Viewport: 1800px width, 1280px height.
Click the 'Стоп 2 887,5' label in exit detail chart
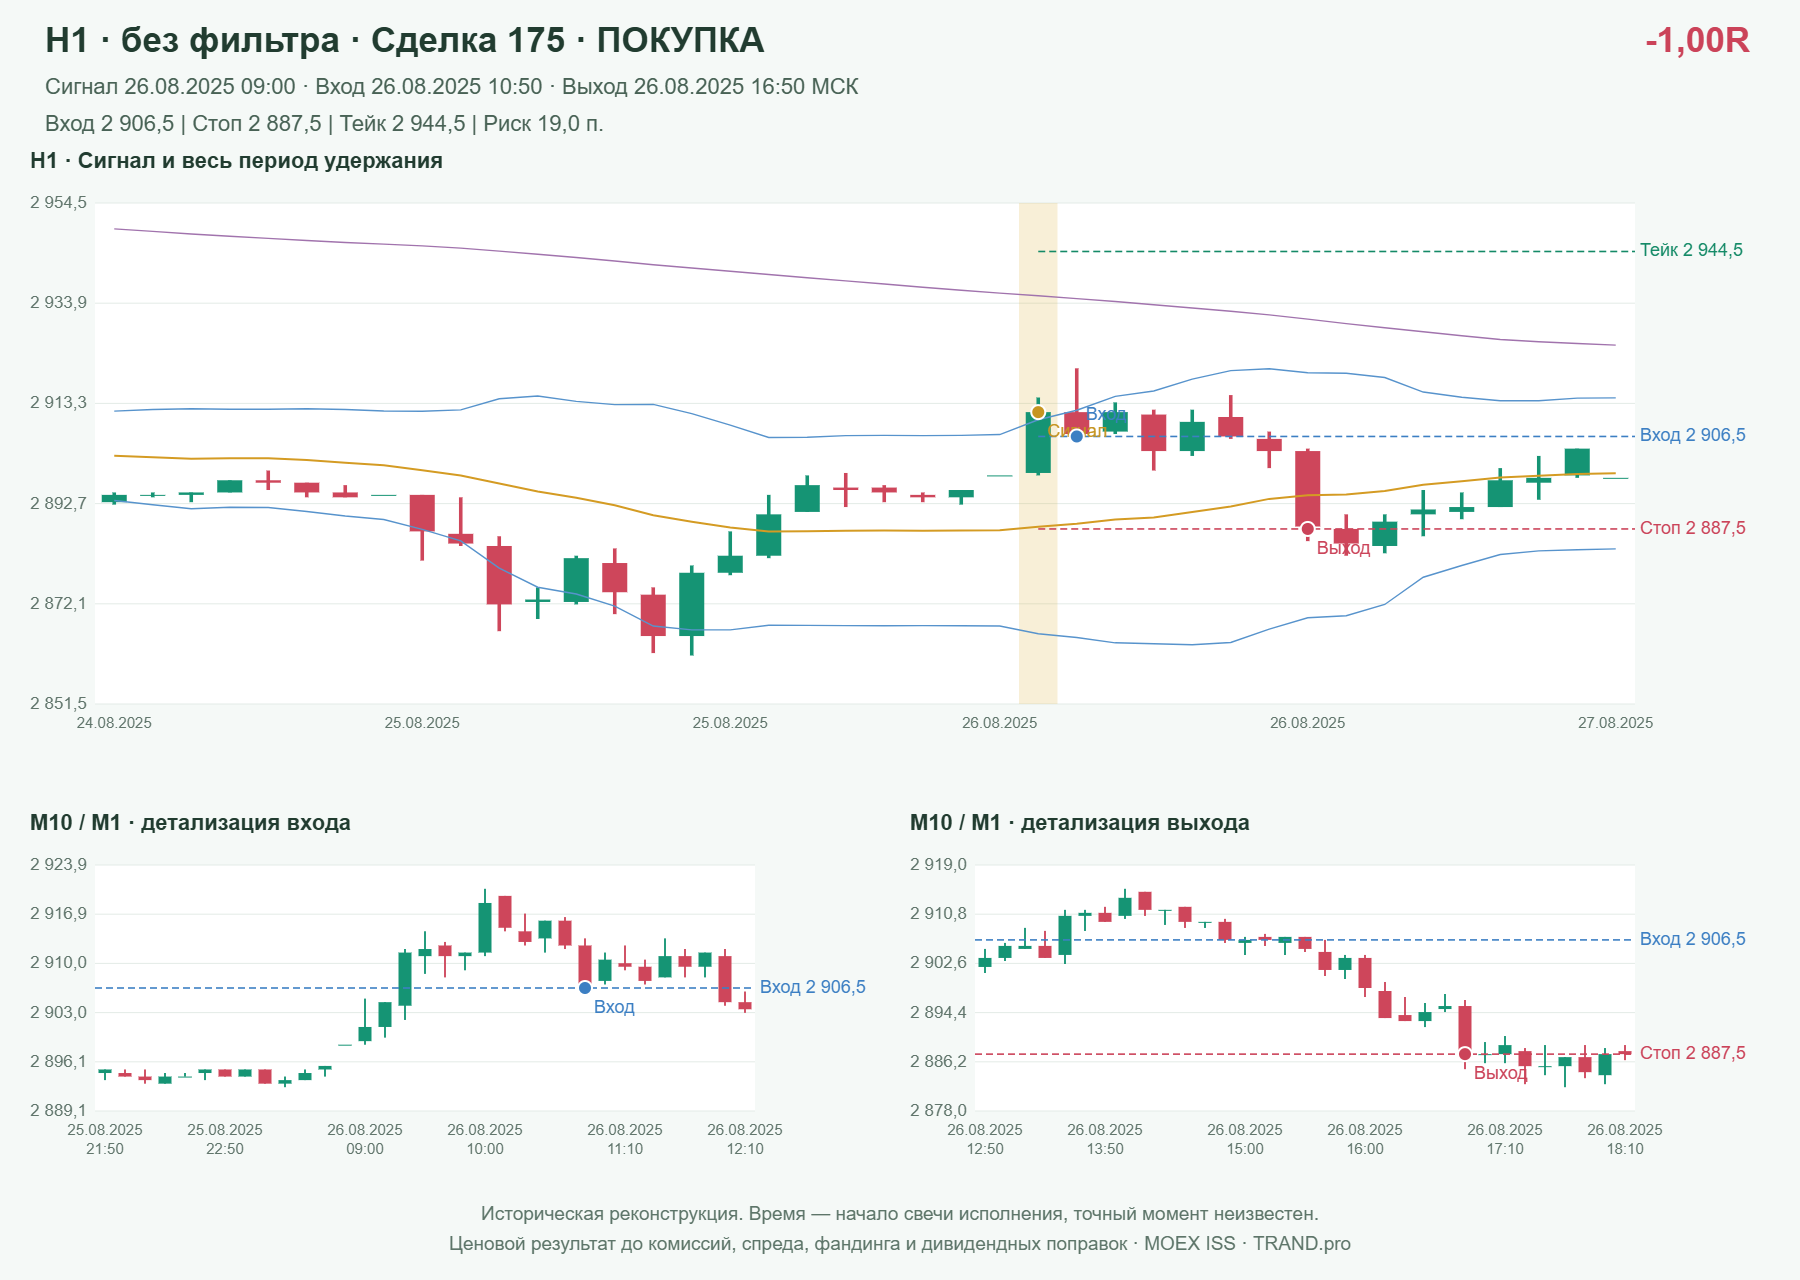click(x=1693, y=1053)
